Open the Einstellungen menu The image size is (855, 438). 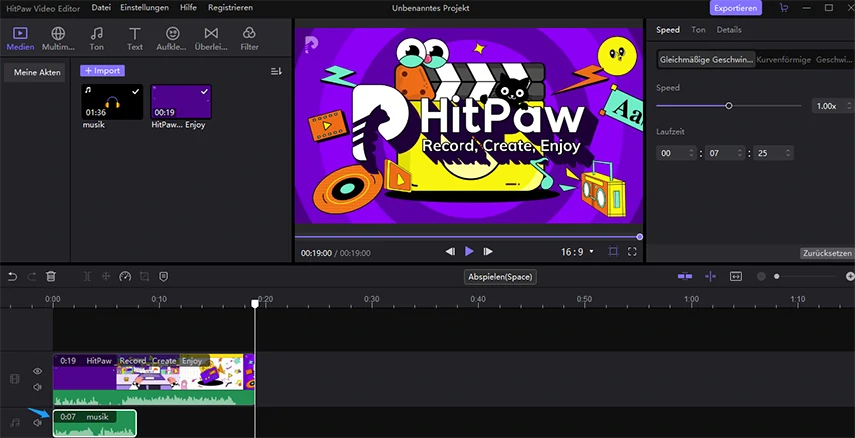coord(144,8)
